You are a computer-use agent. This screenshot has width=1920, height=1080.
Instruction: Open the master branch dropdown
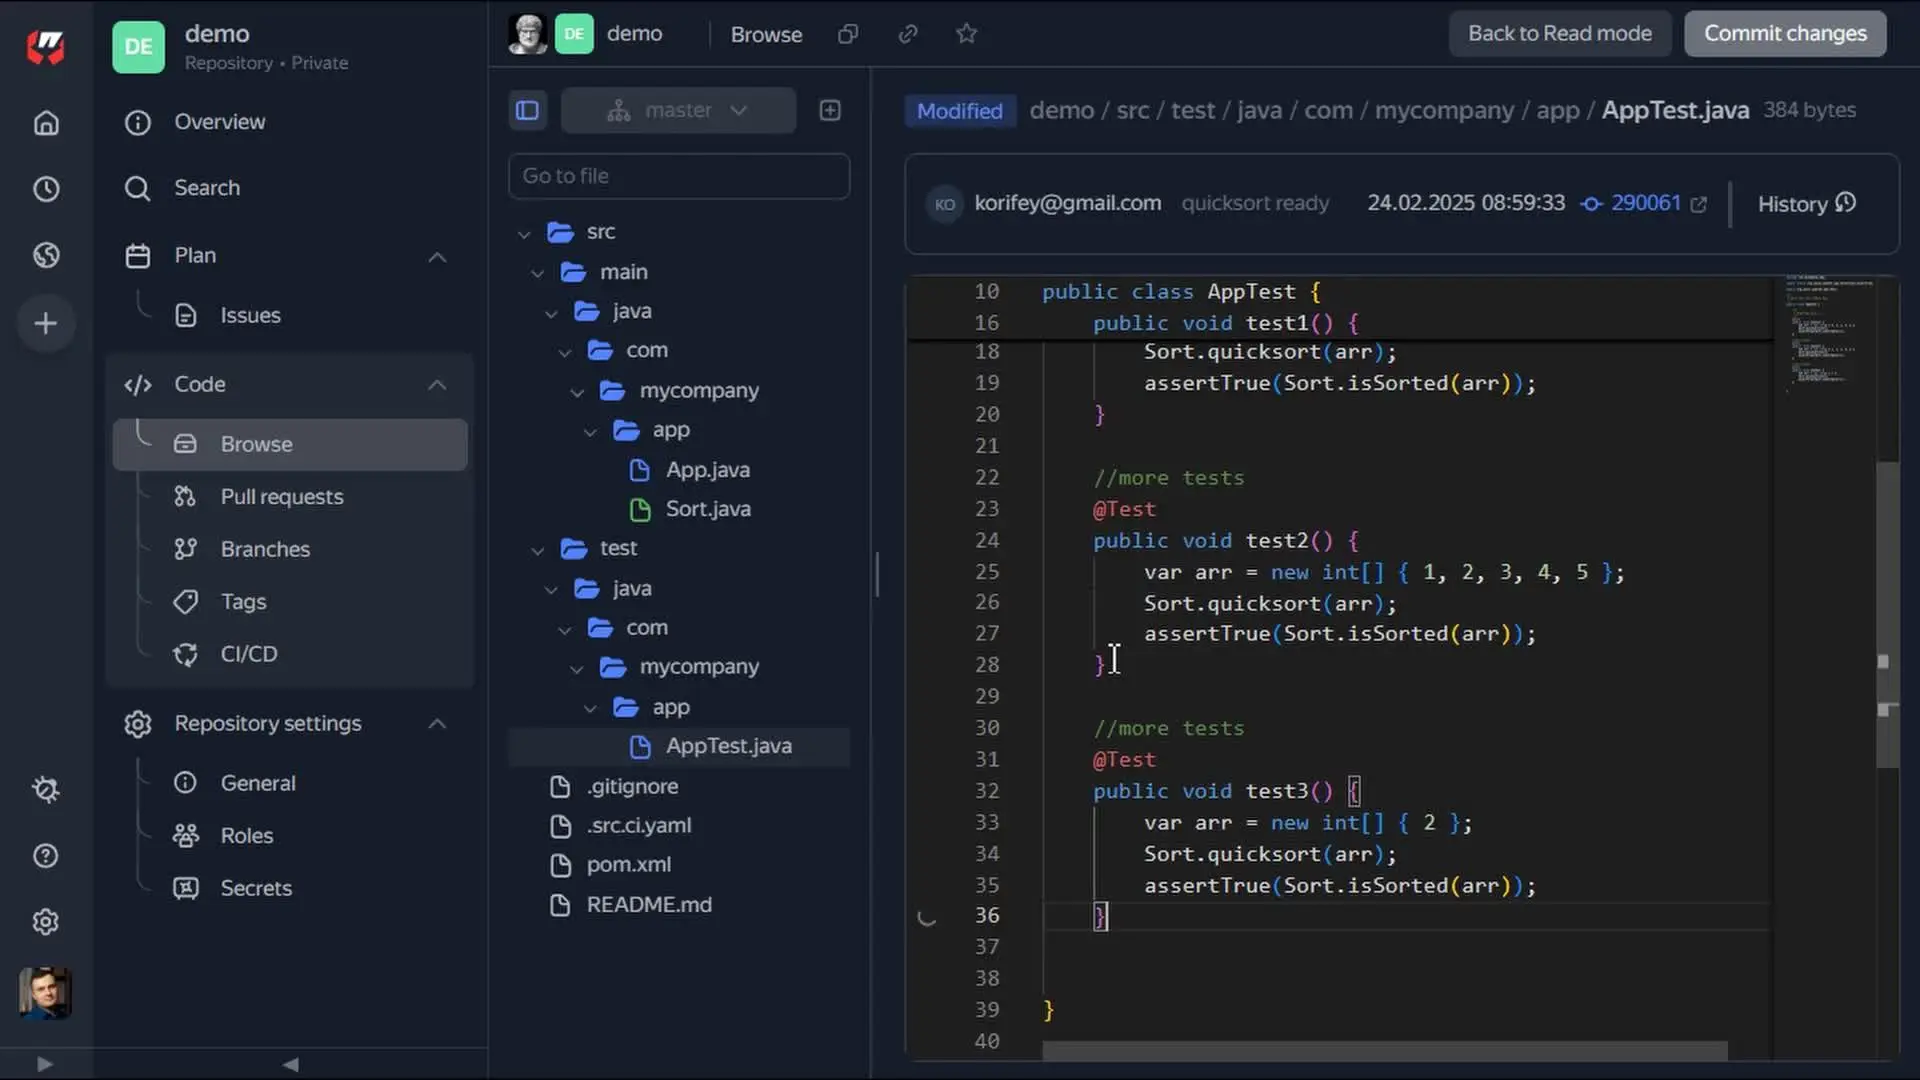[x=678, y=110]
